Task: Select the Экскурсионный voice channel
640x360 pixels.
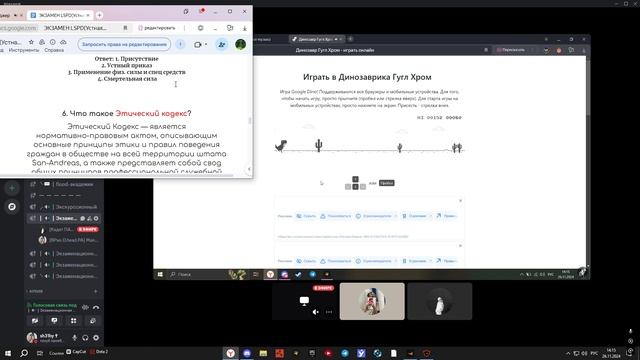Action: (64, 207)
